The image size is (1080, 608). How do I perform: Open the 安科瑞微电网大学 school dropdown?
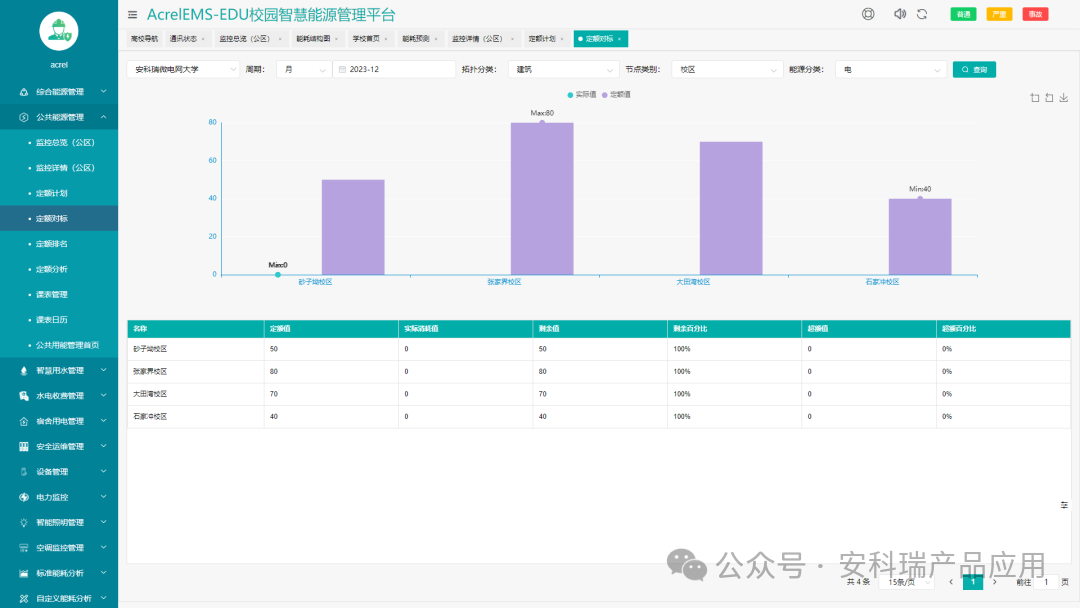[x=184, y=70]
